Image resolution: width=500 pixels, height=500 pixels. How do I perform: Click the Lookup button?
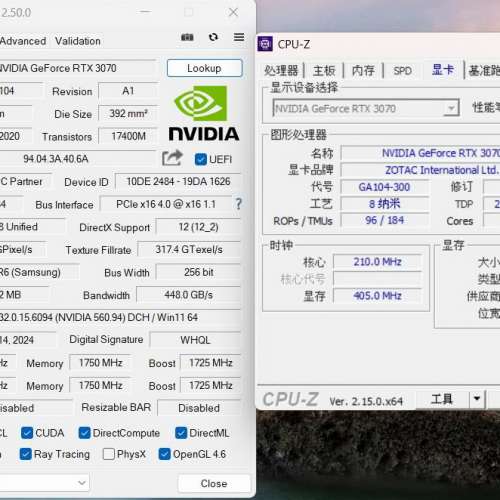(x=205, y=68)
